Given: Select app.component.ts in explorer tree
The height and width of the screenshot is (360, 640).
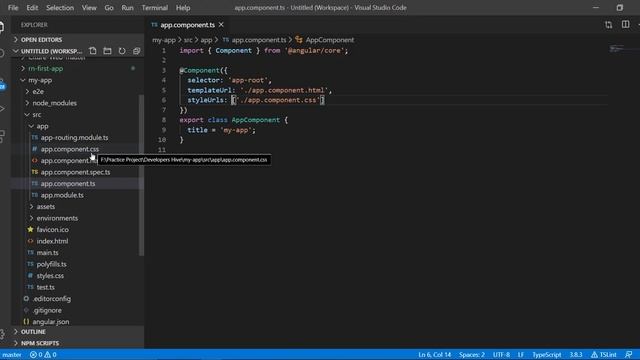Looking at the screenshot, I should click(68, 184).
